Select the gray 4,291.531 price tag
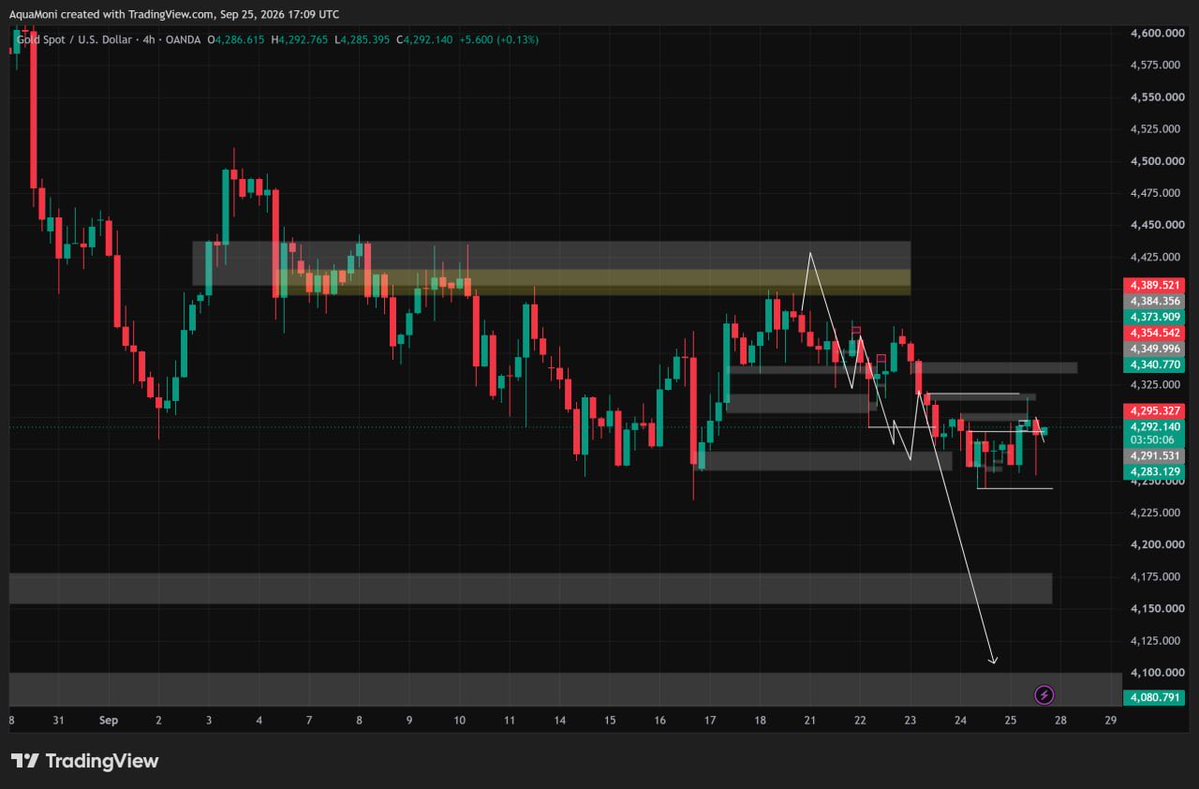Image resolution: width=1199 pixels, height=789 pixels. pos(1154,456)
